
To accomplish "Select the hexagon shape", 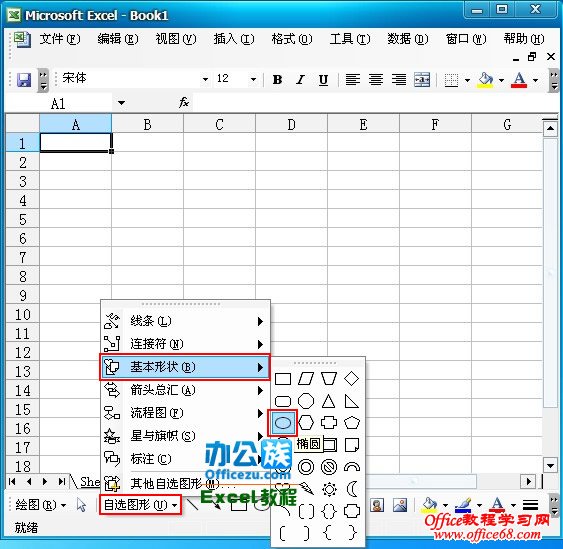I will tap(306, 423).
